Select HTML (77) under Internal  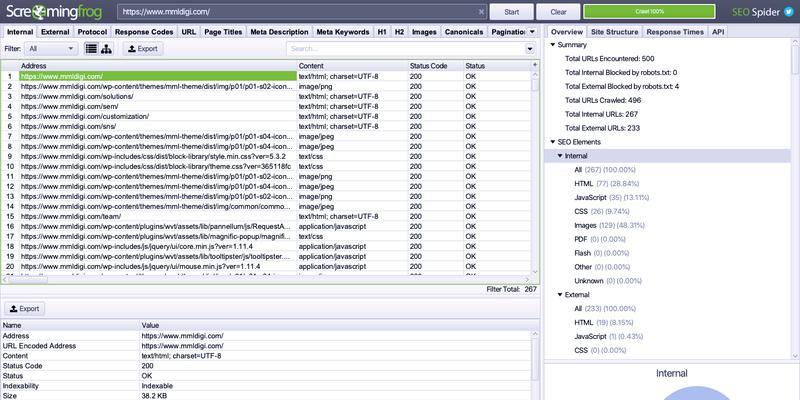pyautogui.click(x=607, y=184)
